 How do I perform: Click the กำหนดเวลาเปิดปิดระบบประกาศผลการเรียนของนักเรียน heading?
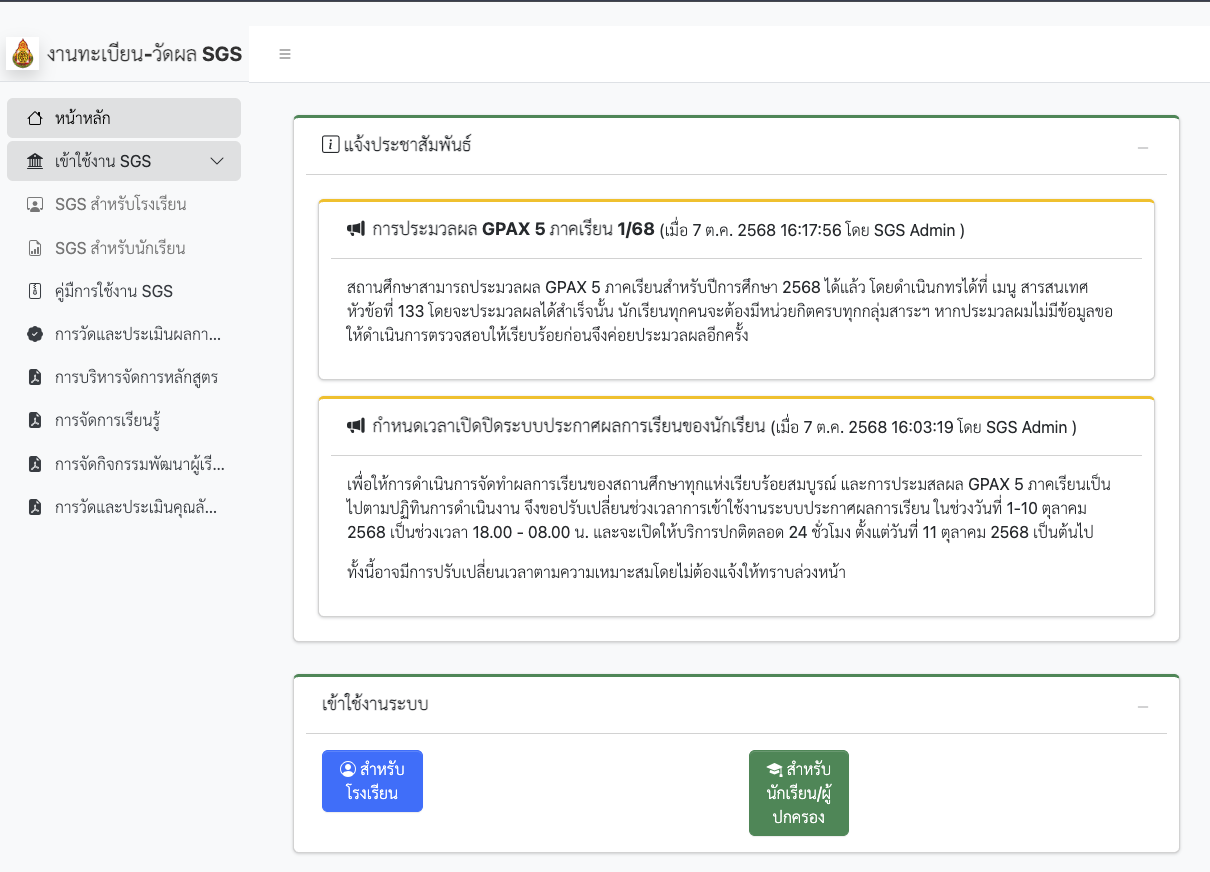tap(570, 428)
